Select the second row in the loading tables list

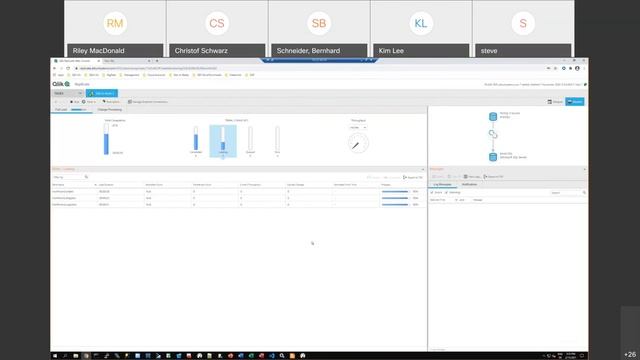(x=239, y=198)
